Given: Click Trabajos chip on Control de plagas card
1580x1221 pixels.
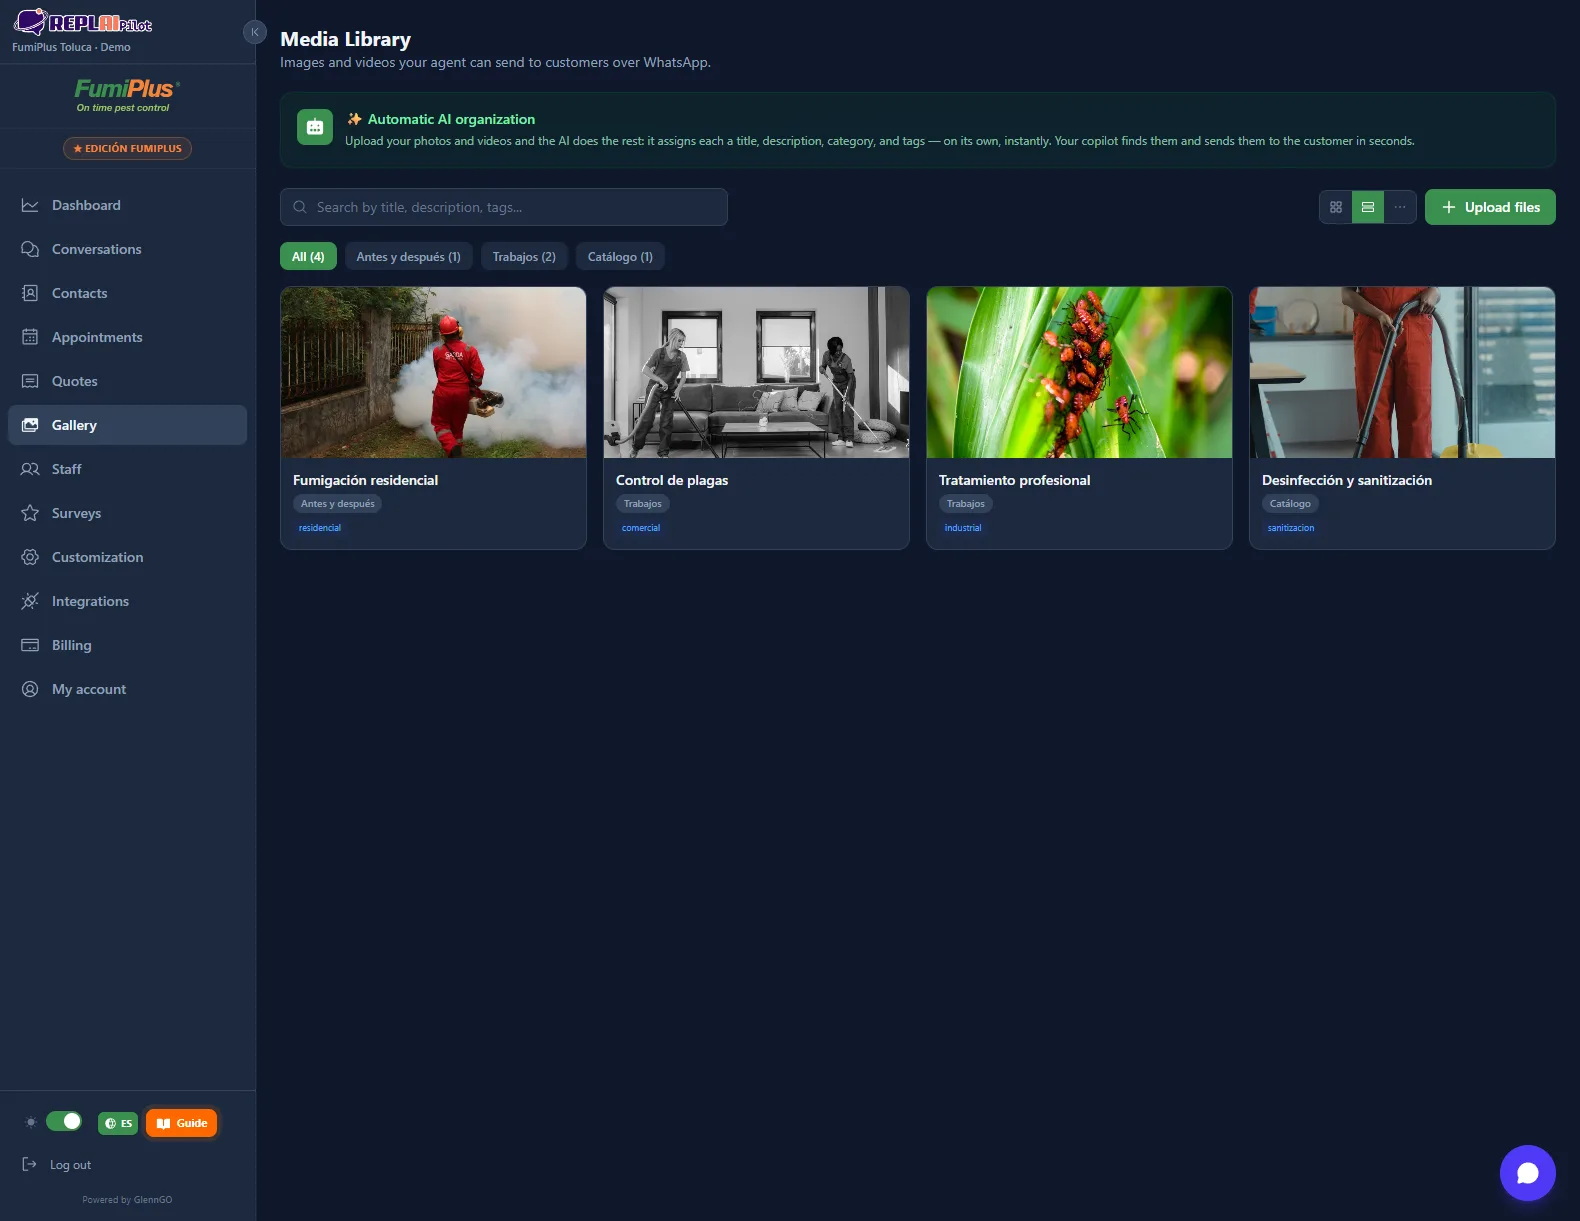Looking at the screenshot, I should [643, 504].
